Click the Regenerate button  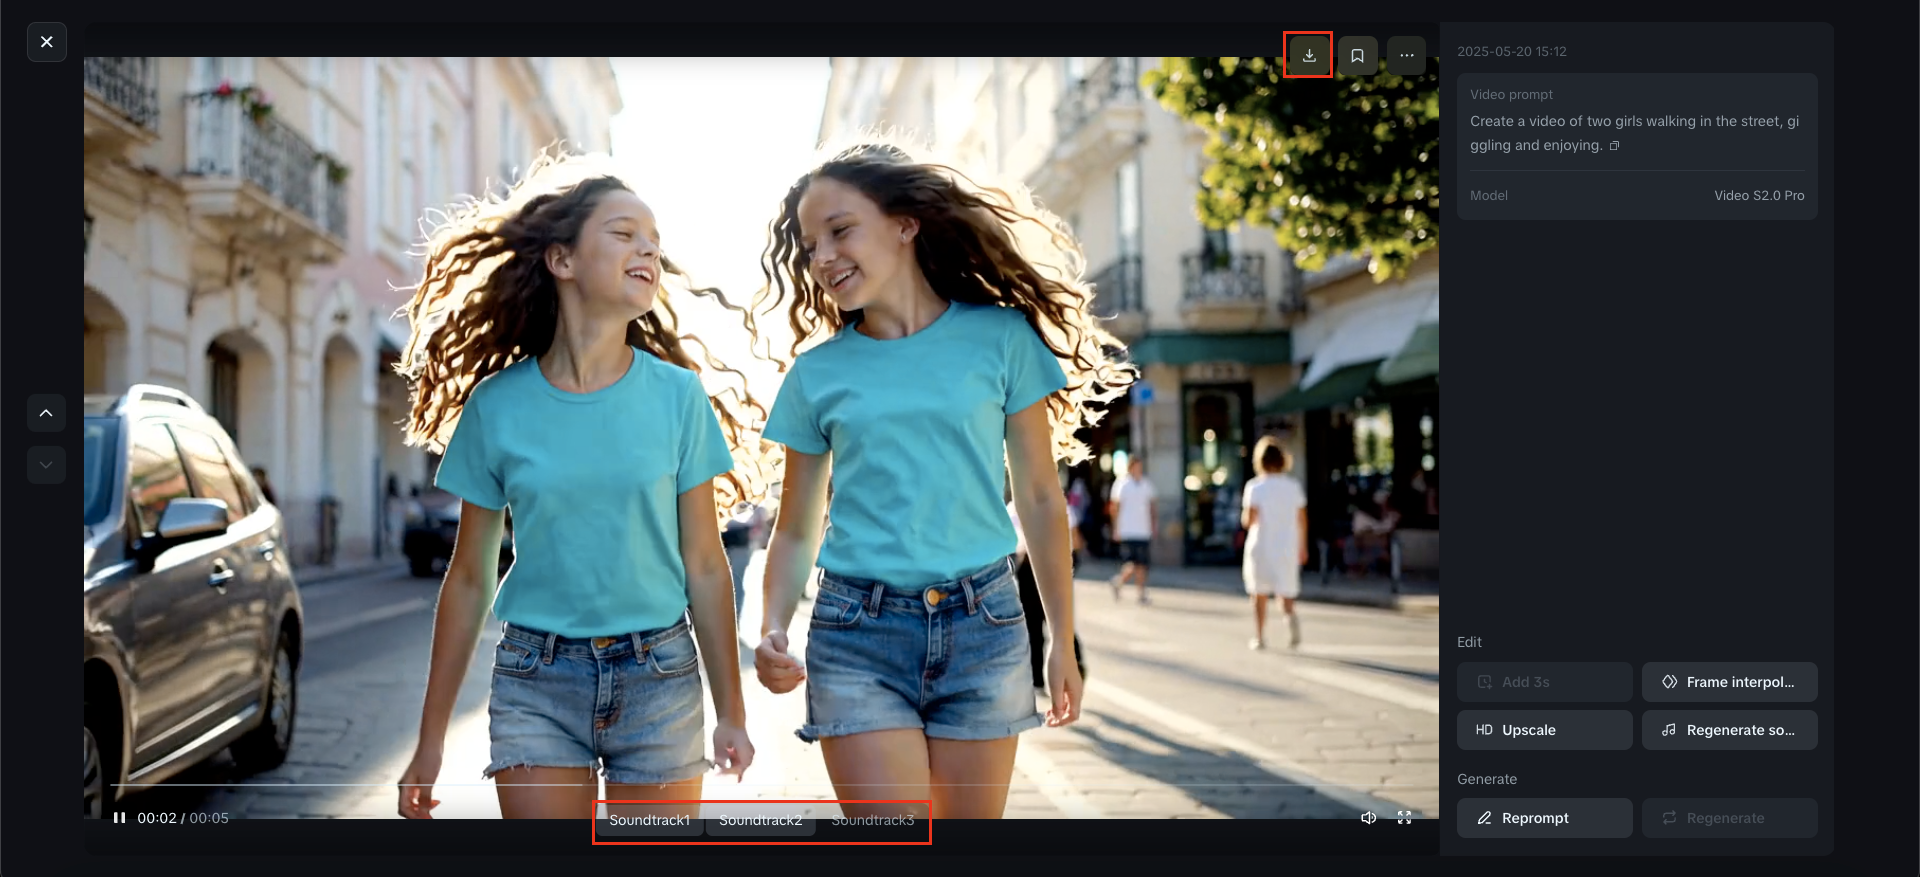coord(1729,818)
